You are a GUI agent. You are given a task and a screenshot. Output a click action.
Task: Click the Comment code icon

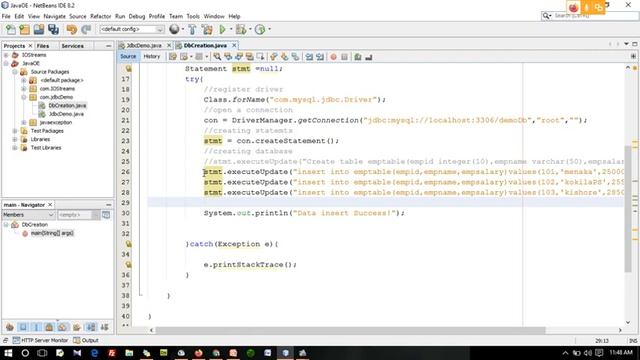pos(358,57)
